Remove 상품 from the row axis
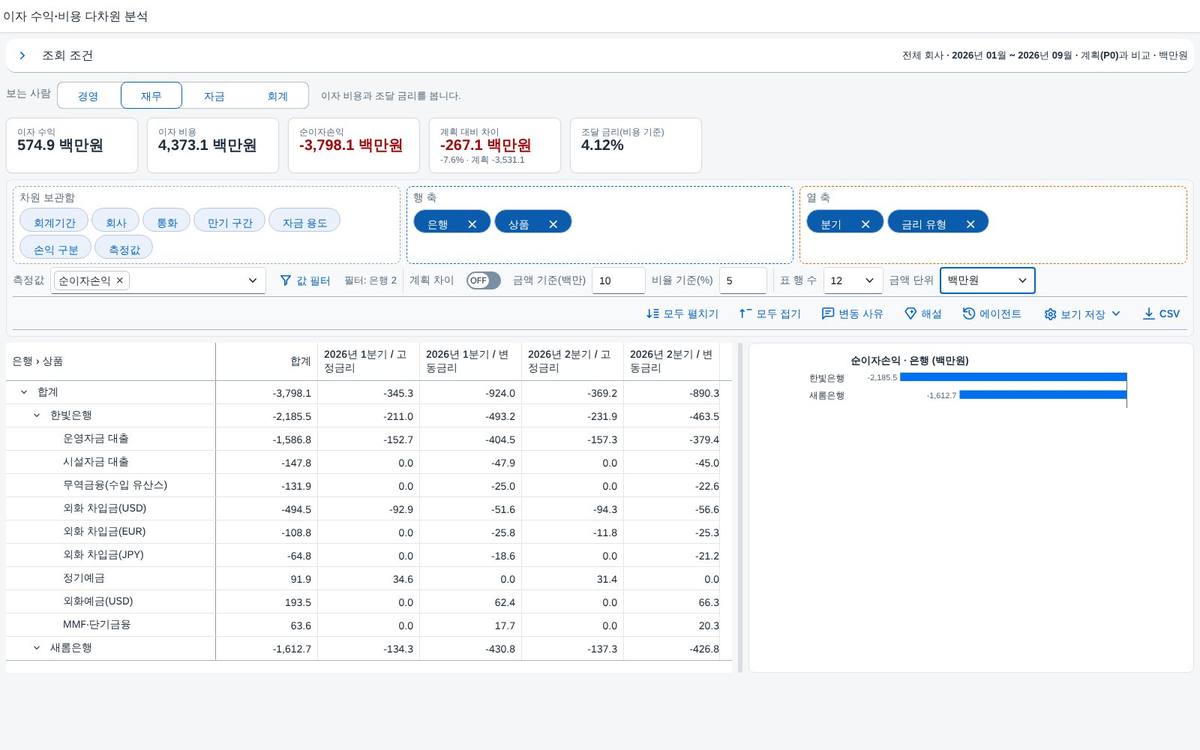The image size is (1200, 750). pyautogui.click(x=553, y=224)
